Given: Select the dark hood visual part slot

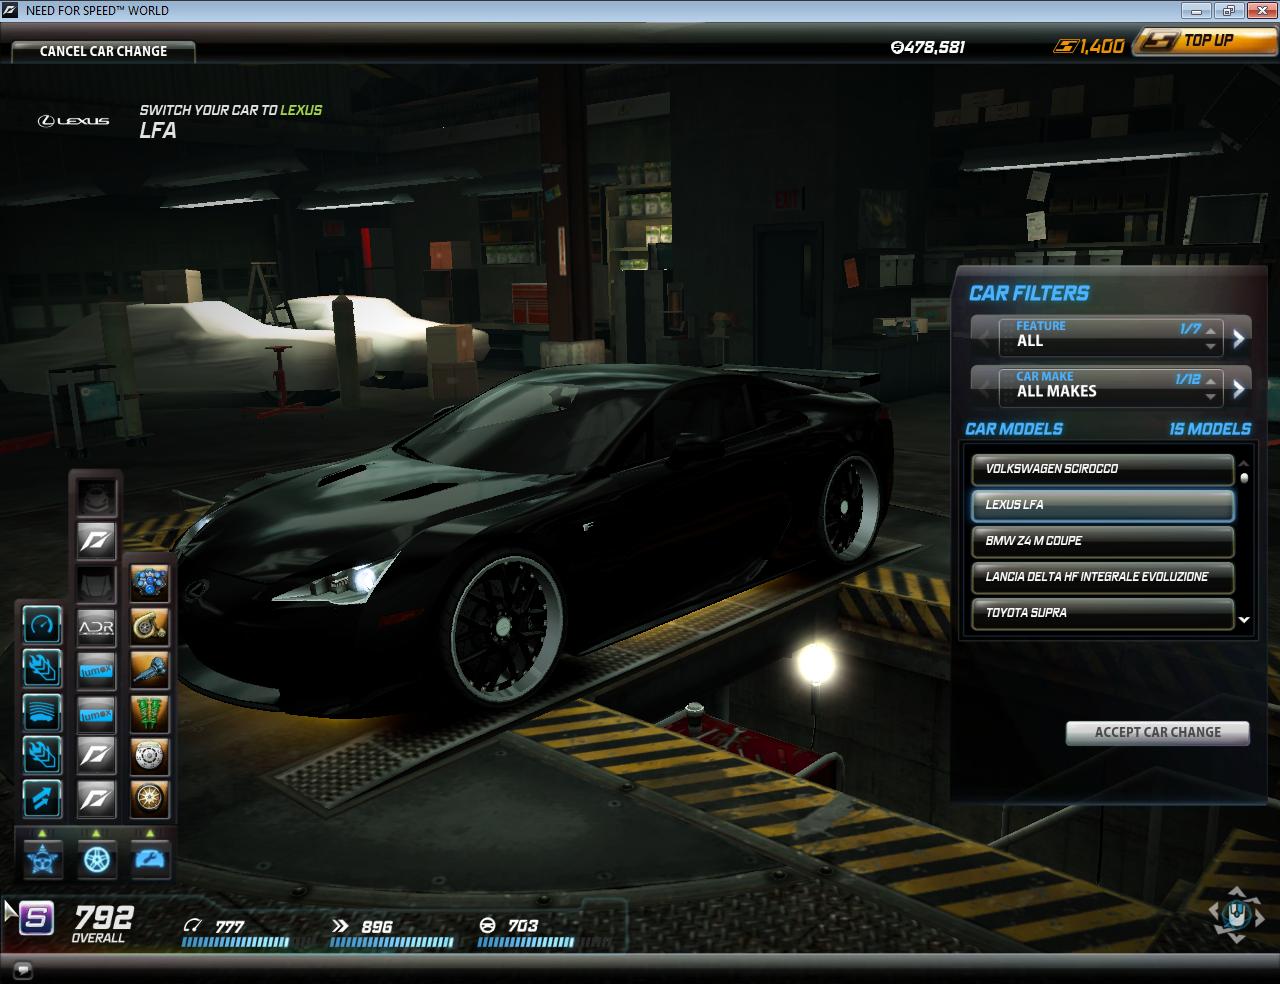Looking at the screenshot, I should (x=96, y=584).
